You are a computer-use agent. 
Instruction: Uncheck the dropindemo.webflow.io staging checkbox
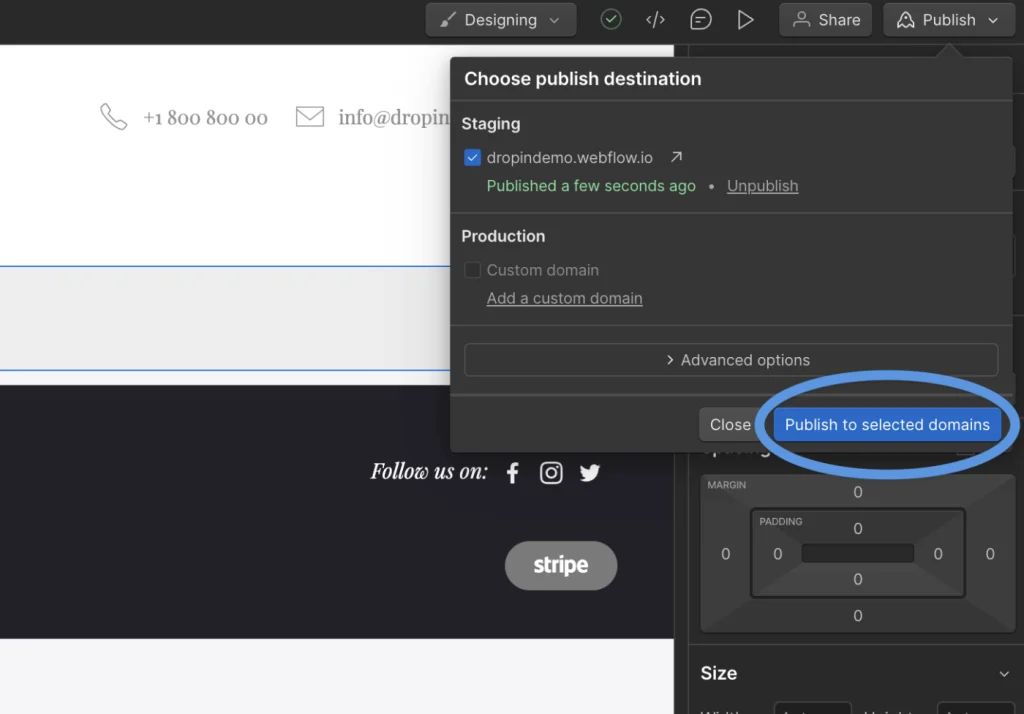coord(473,158)
